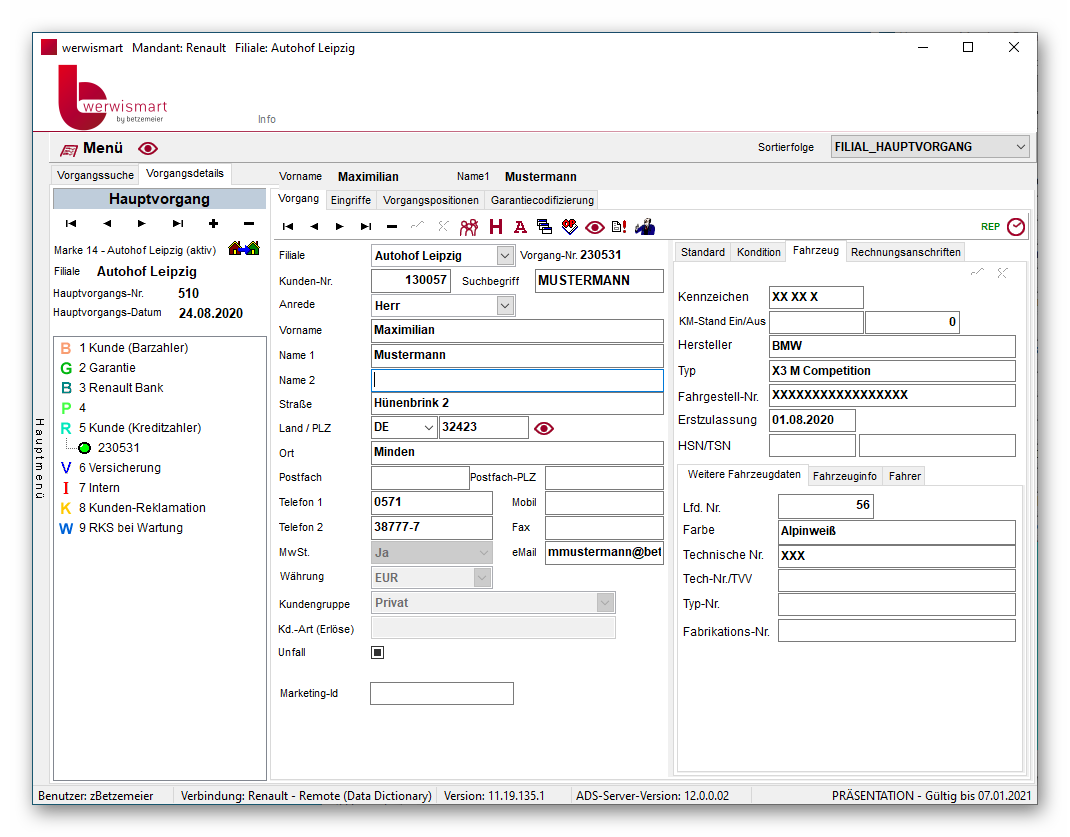Open the MwSt. dropdown
Viewport: 1070px width, 837px height.
click(x=483, y=553)
